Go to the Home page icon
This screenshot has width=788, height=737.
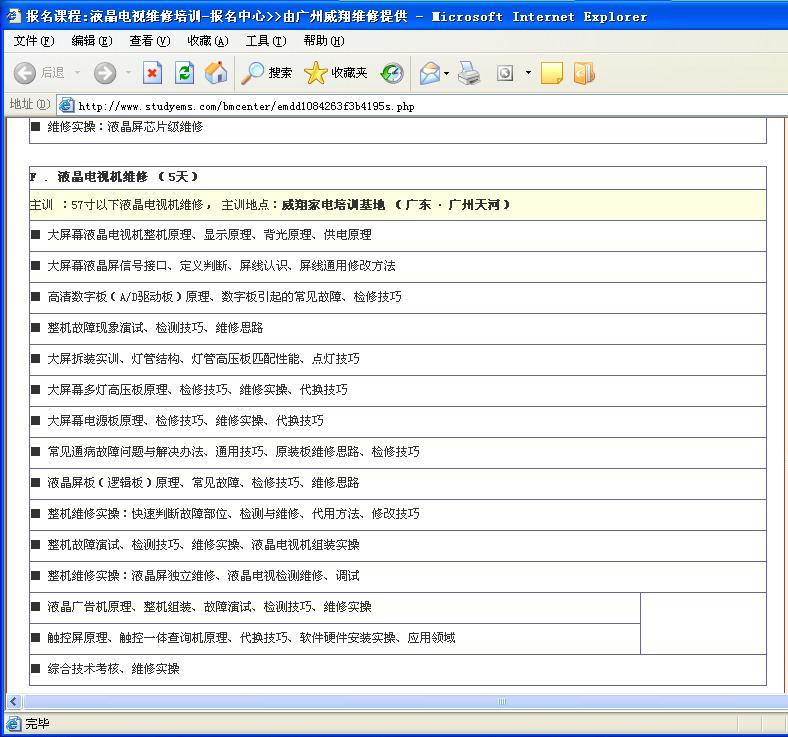(x=215, y=72)
